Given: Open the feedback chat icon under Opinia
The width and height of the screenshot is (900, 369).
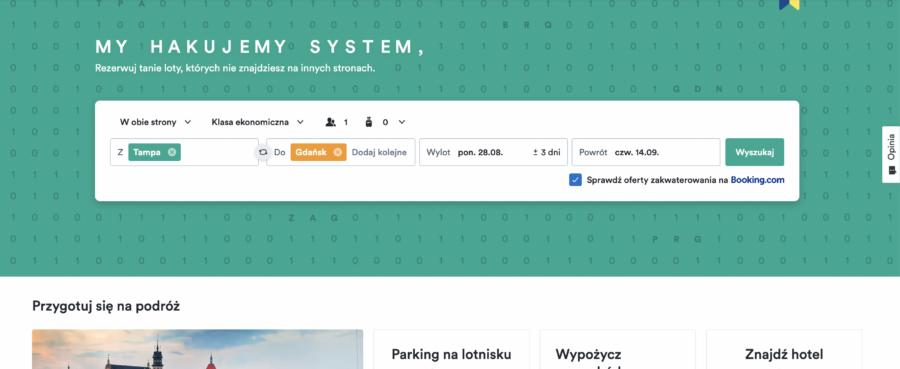Looking at the screenshot, I should (891, 170).
